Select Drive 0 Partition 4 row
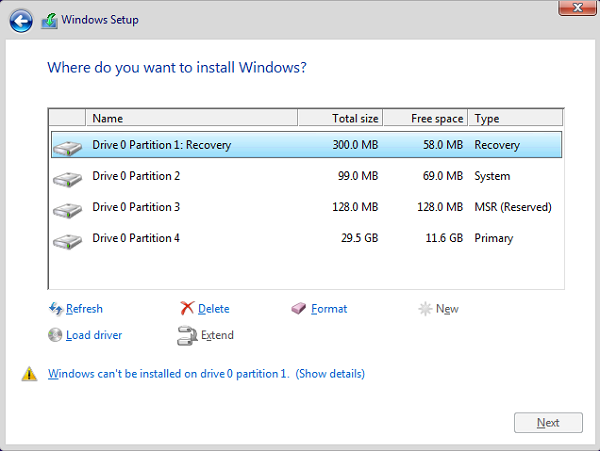Screen dimensions: 600x451 tap(307, 238)
